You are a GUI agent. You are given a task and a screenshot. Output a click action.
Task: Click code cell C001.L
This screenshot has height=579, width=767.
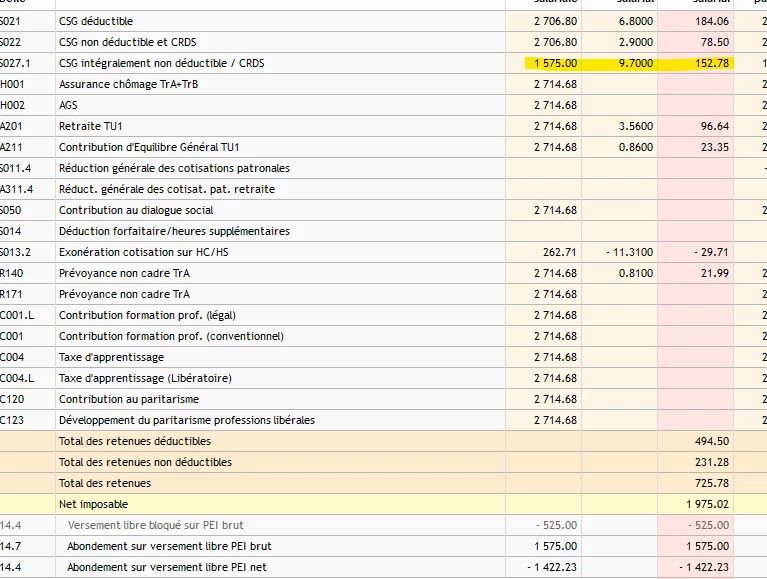click(x=17, y=315)
